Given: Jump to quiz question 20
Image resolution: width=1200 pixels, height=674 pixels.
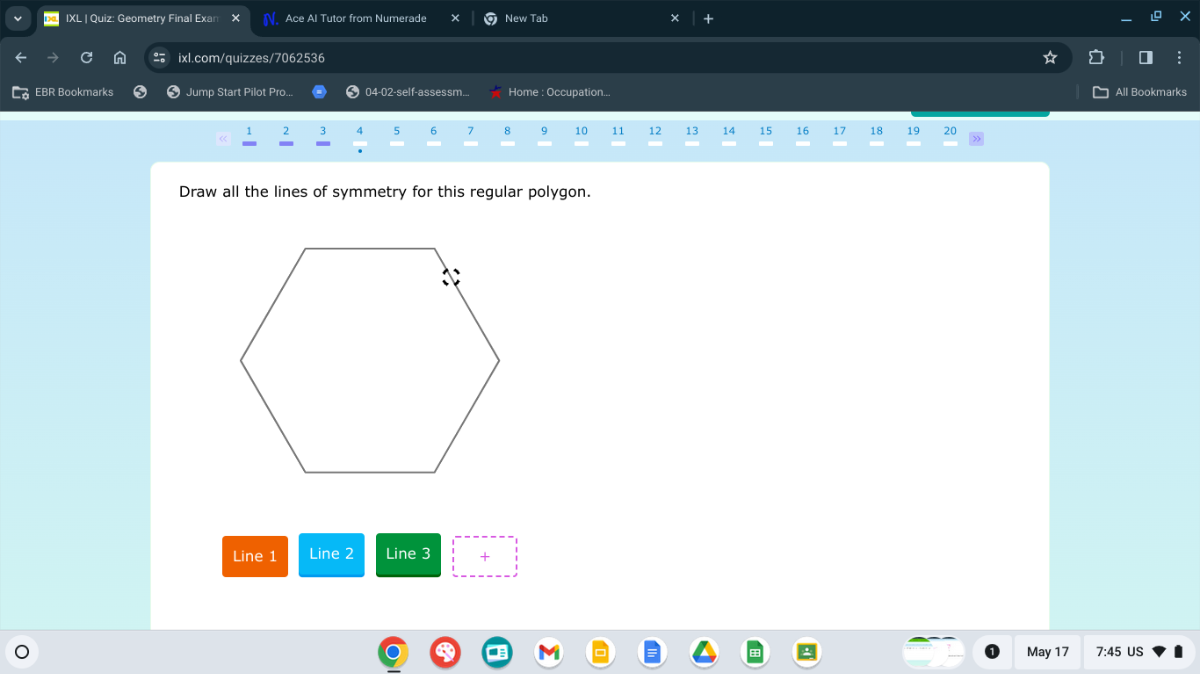Looking at the screenshot, I should pos(950,131).
